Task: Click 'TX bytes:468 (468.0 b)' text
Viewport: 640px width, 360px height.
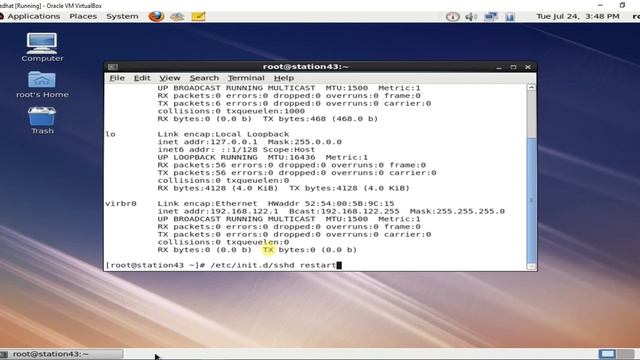Action: pos(320,119)
